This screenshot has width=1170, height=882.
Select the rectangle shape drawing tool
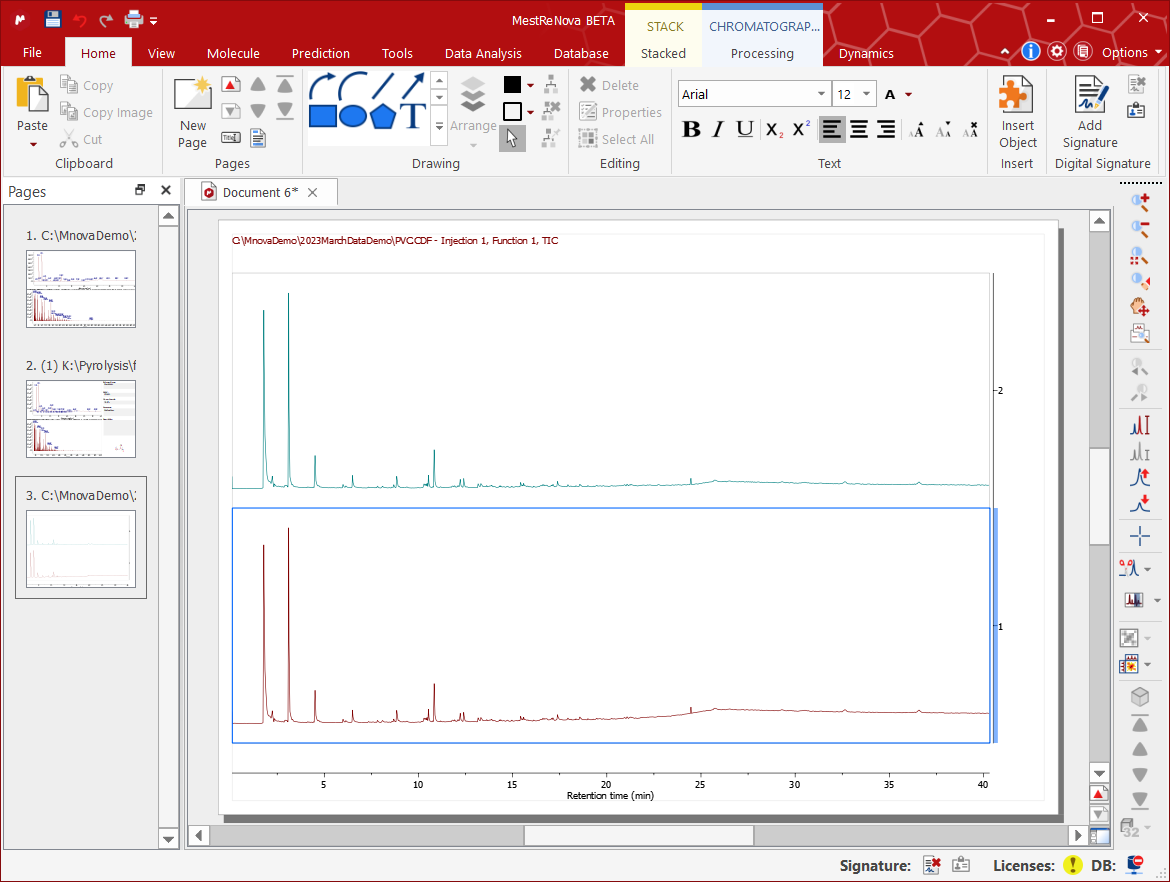(x=322, y=116)
